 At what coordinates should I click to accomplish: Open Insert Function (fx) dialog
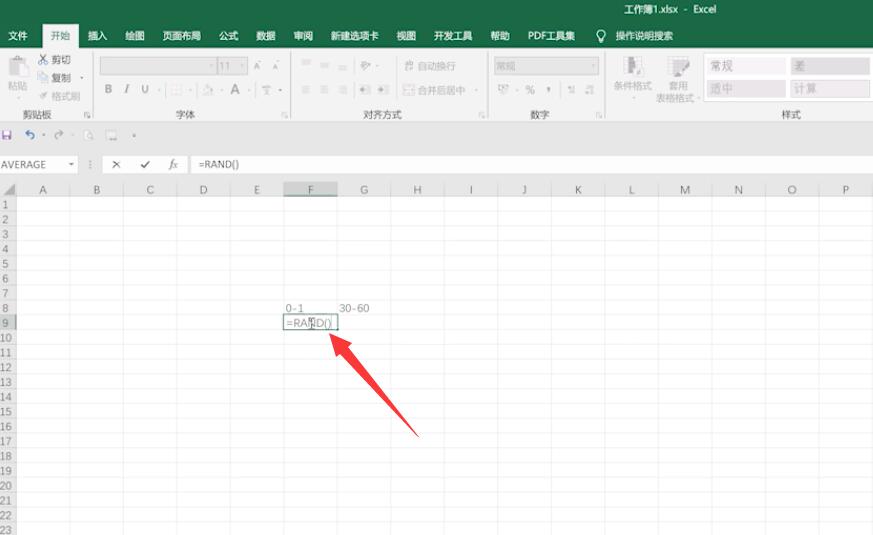pyautogui.click(x=173, y=164)
